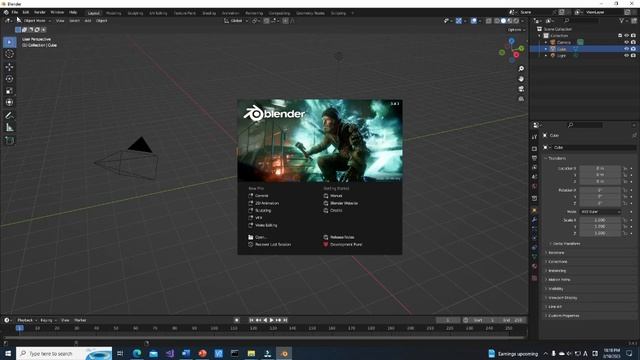Image resolution: width=640 pixels, height=360 pixels.
Task: Switch to the Modeling workspace tab
Action: pos(113,13)
